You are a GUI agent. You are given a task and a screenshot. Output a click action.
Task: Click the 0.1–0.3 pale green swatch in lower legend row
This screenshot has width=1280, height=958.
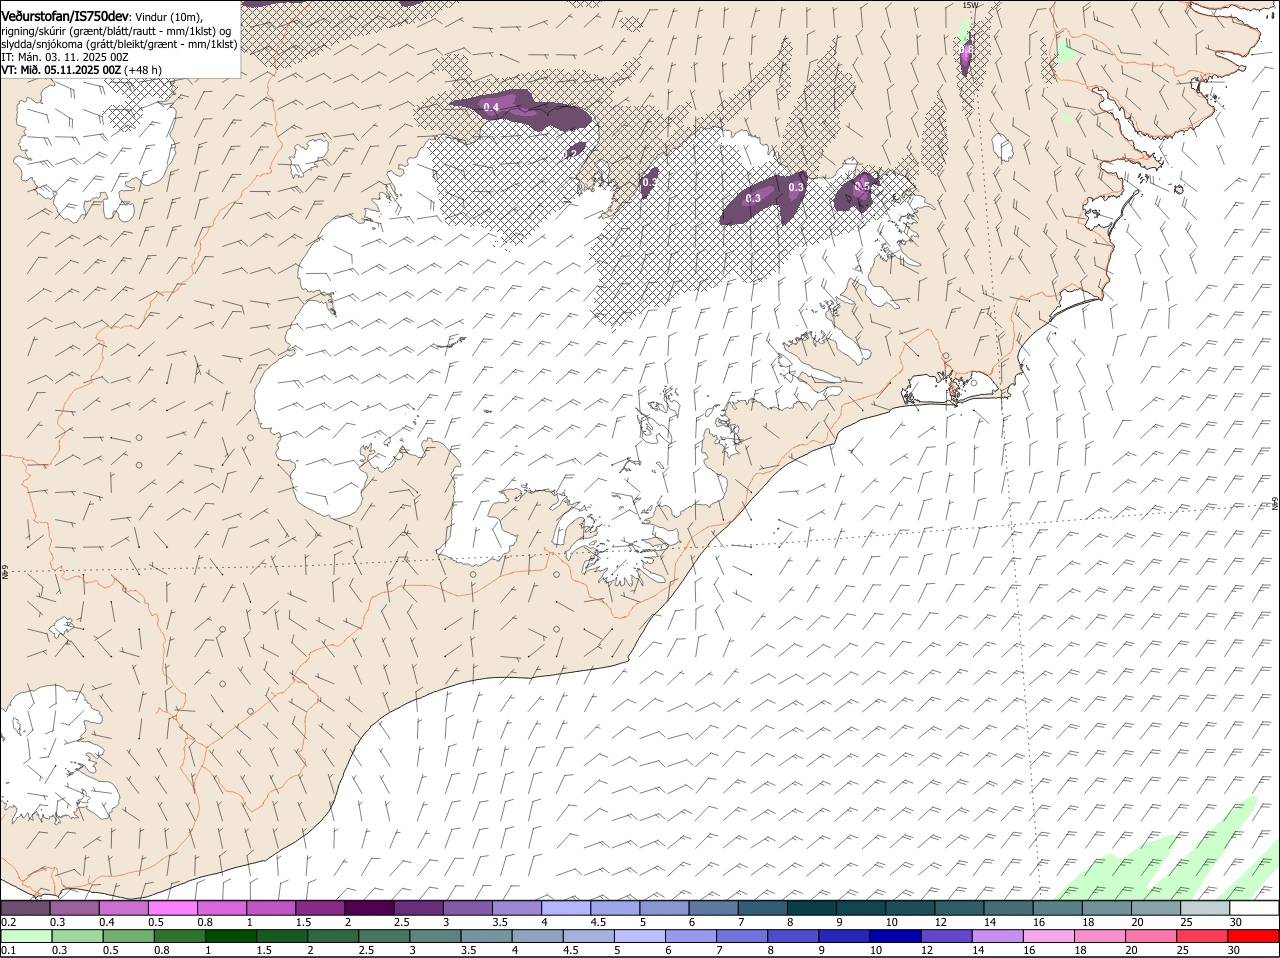(x=26, y=937)
